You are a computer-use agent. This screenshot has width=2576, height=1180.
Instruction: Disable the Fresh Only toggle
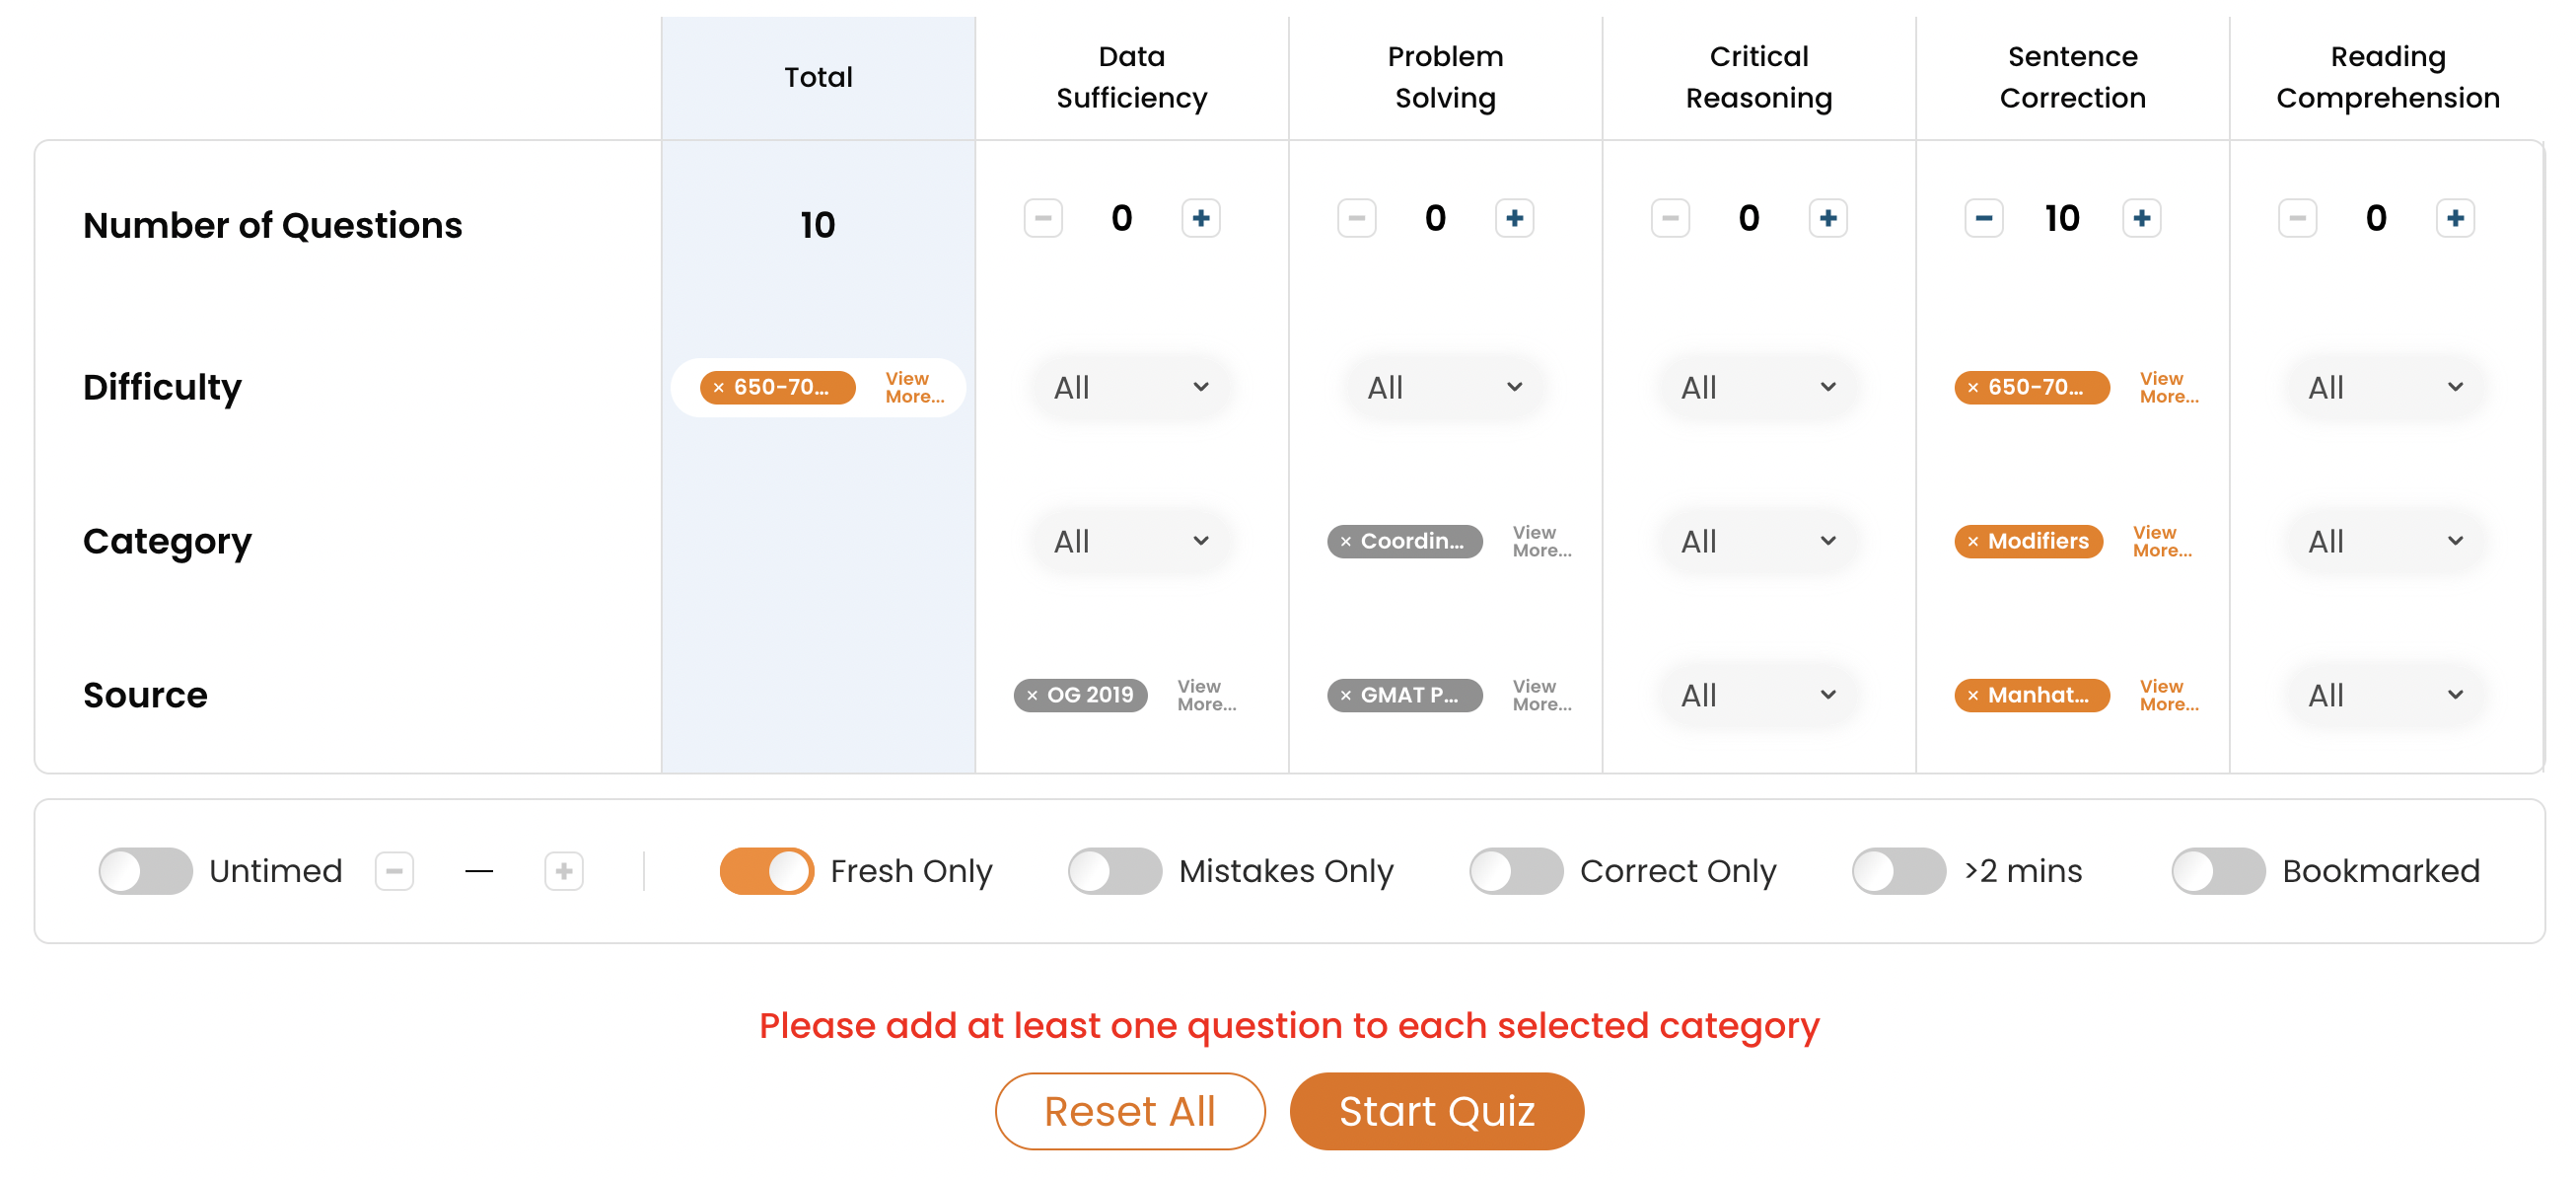(766, 871)
